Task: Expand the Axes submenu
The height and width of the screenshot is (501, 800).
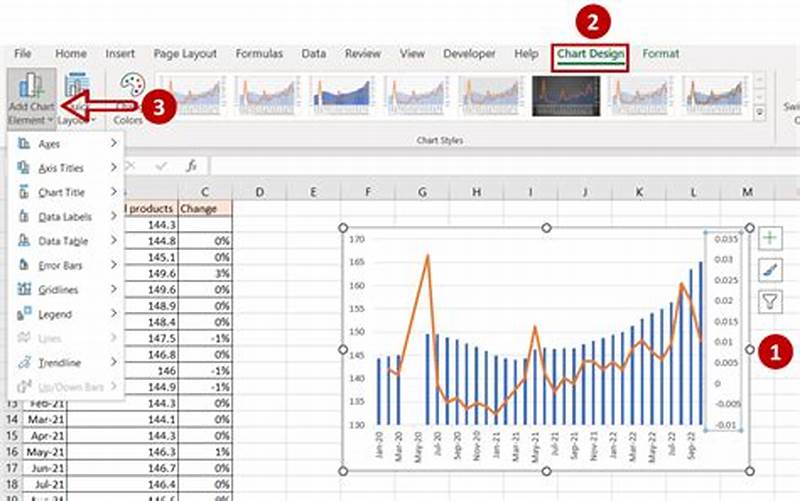Action: coord(66,144)
